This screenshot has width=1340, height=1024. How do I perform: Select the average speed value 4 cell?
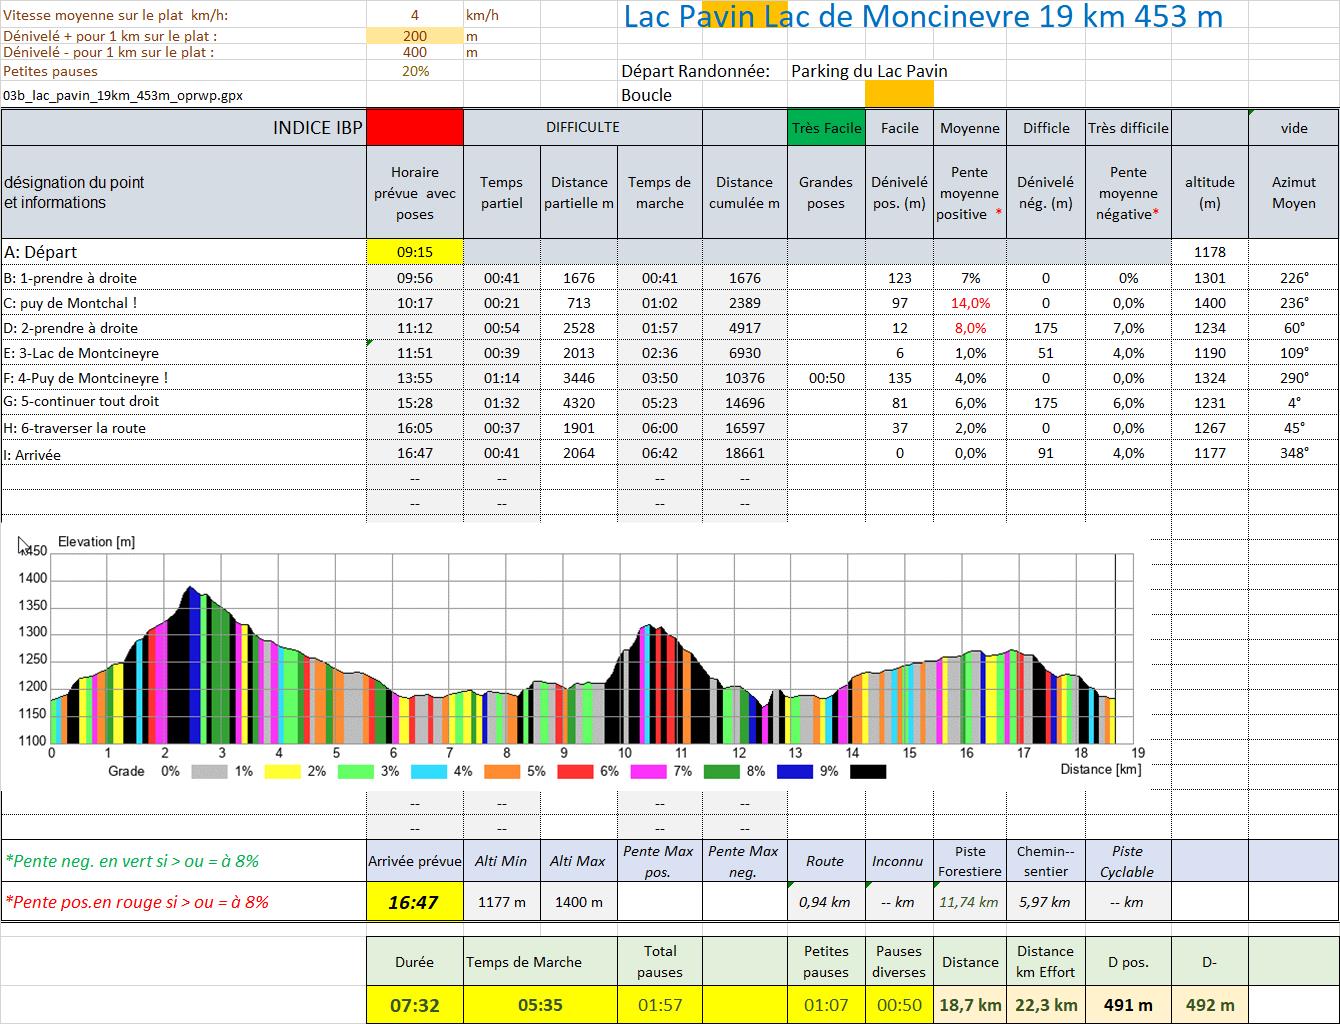415,15
